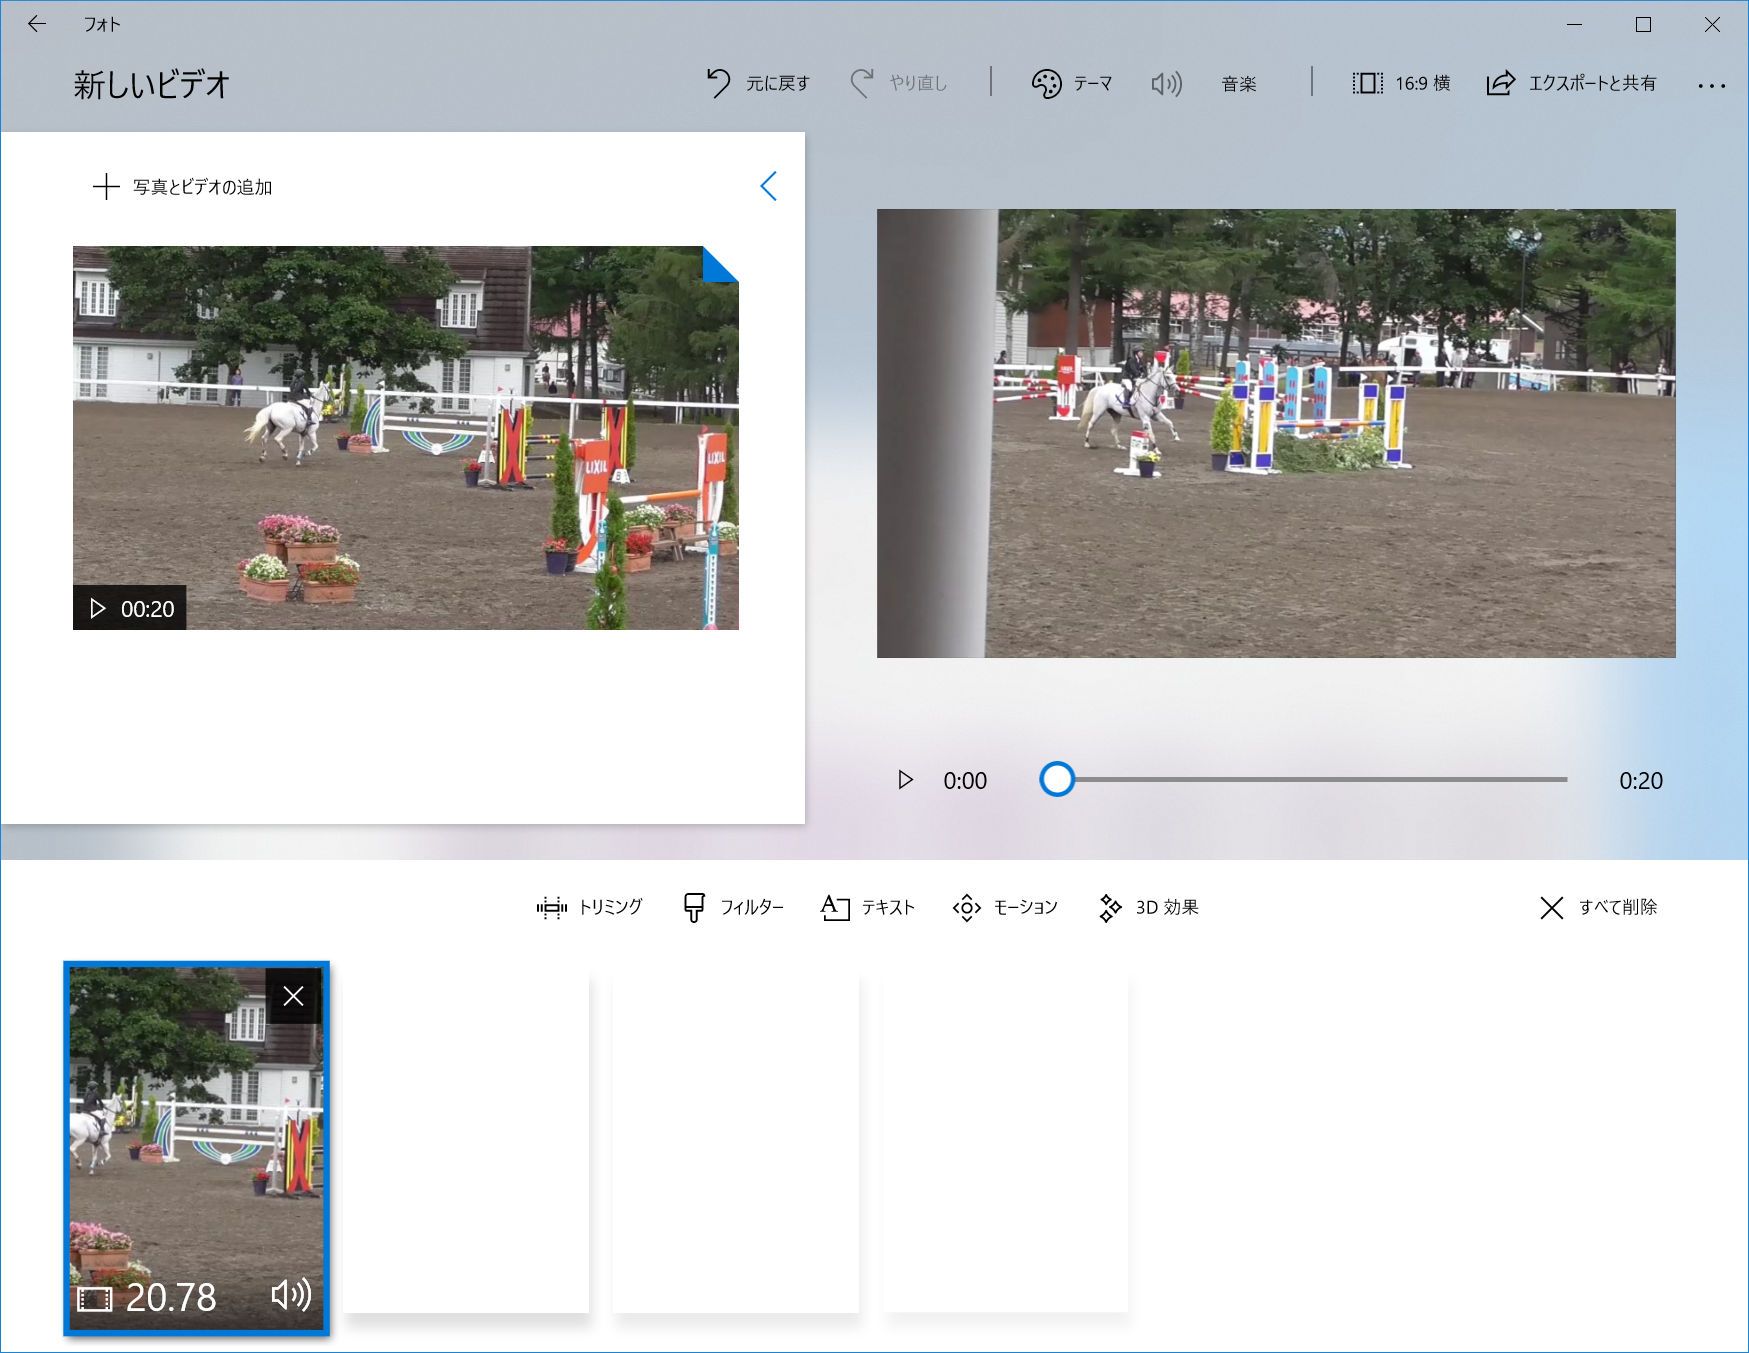
Task: Mute video using the top speaker icon
Action: click(x=1166, y=83)
